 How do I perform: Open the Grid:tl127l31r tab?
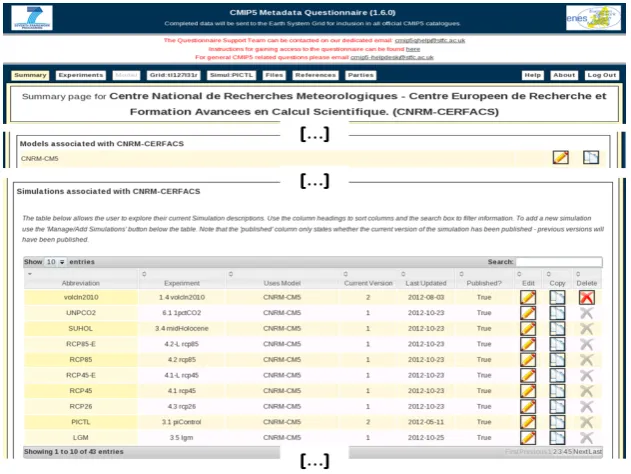[173, 75]
